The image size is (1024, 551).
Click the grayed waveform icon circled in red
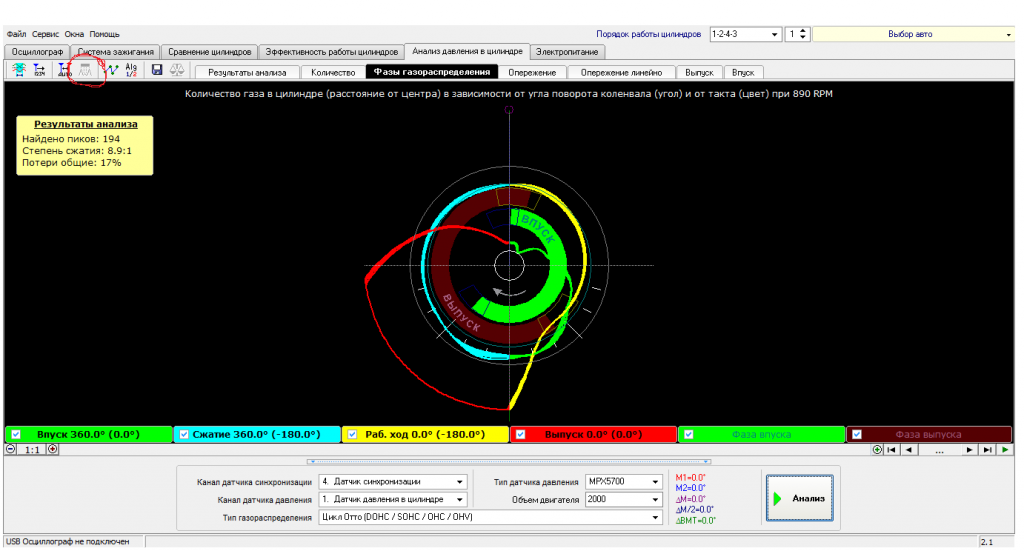coord(86,70)
